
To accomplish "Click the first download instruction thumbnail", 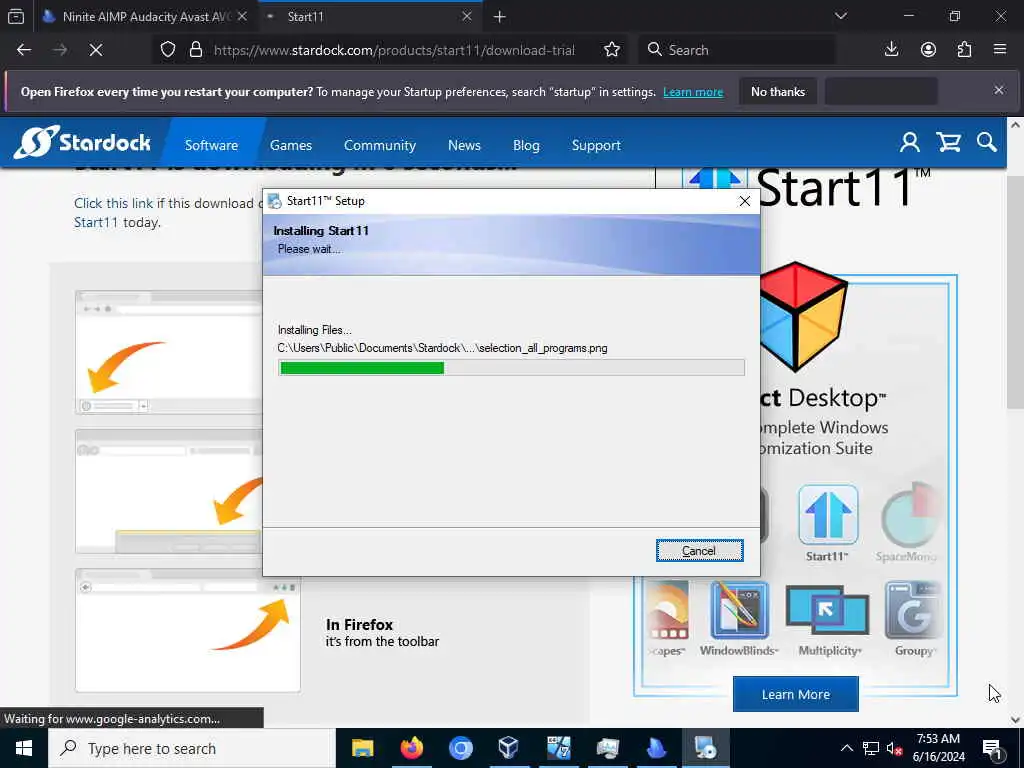I will tap(171, 353).
